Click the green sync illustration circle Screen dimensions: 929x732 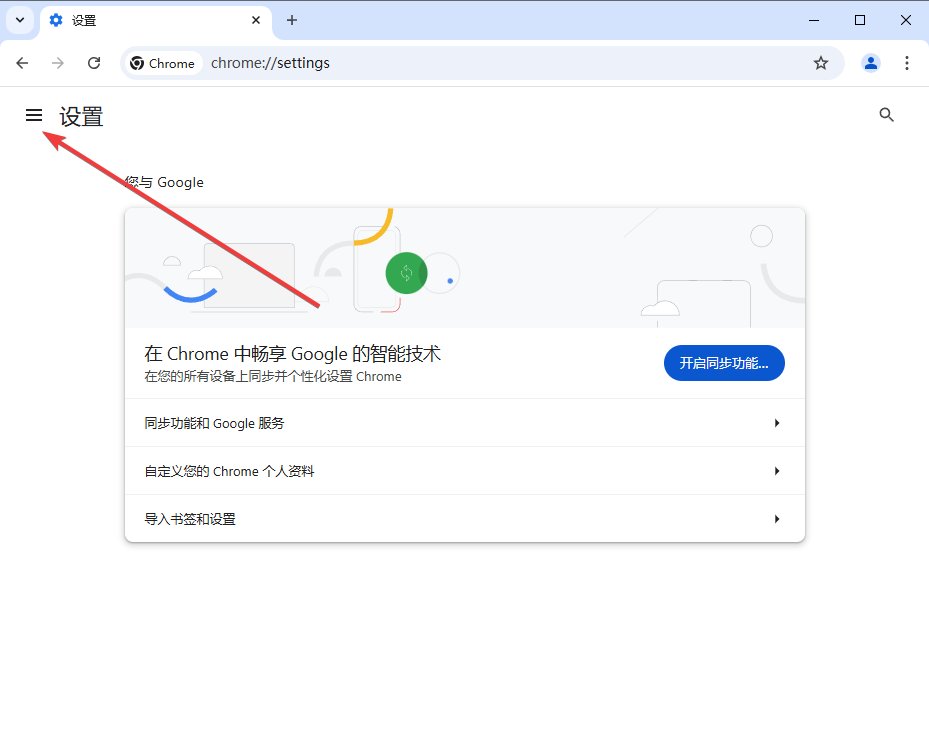406,272
